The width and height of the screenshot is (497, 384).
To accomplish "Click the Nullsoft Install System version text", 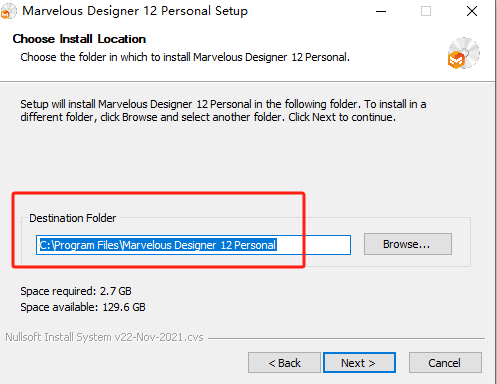I will pos(104,337).
